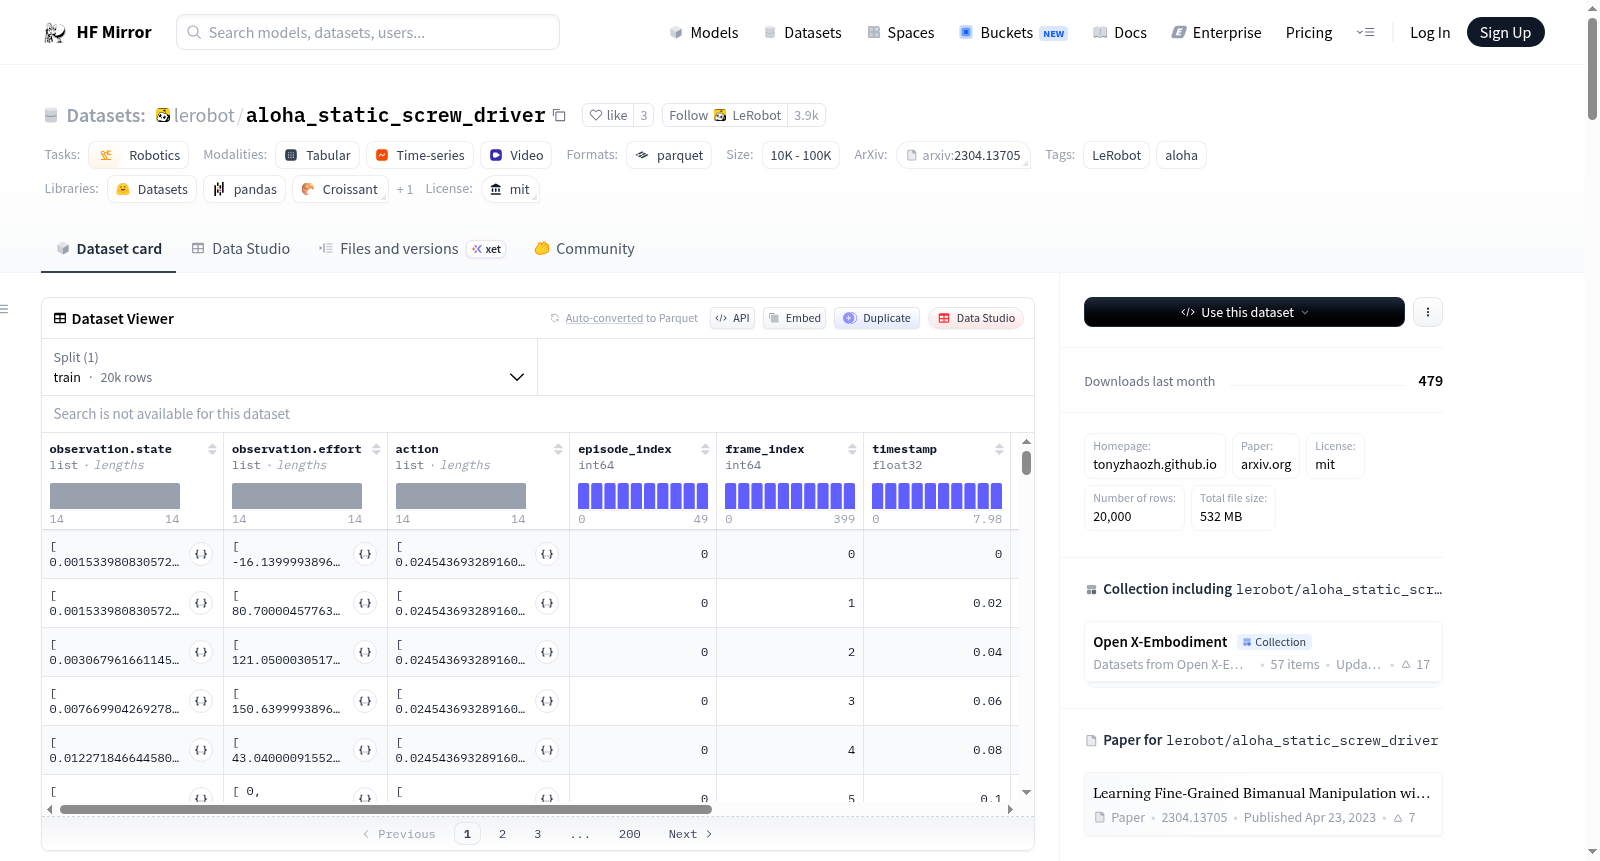Image resolution: width=1600 pixels, height=861 pixels.
Task: Click the HF Mirror logo icon
Action: (55, 33)
